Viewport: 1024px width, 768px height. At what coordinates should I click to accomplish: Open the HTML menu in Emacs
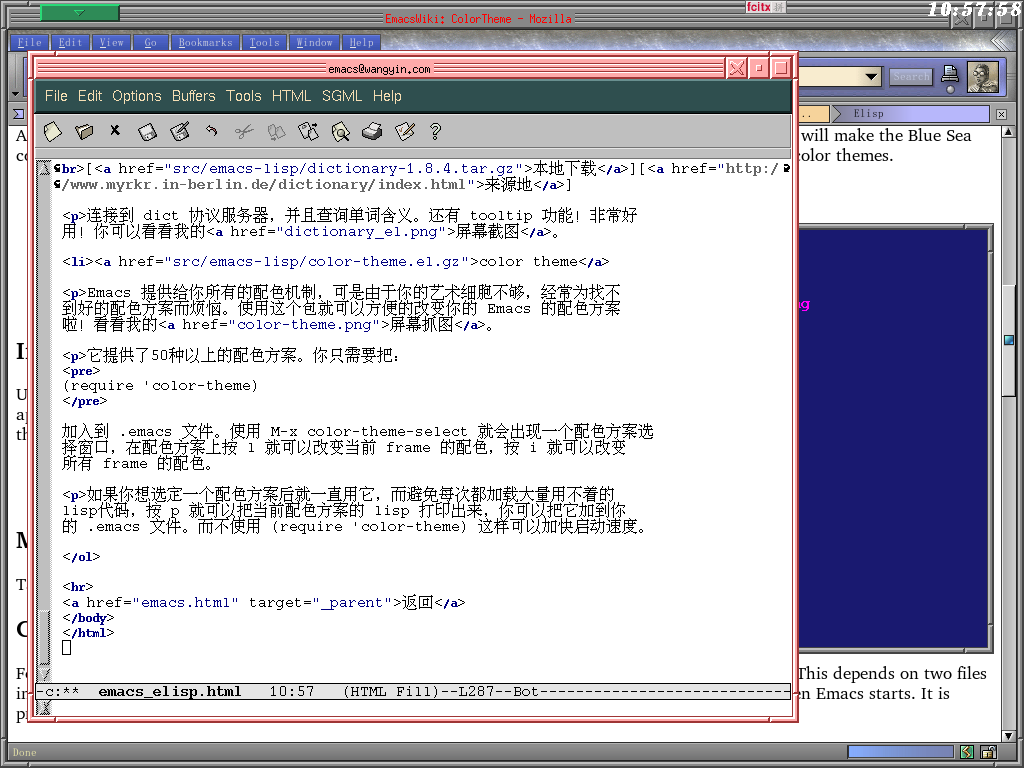[291, 96]
